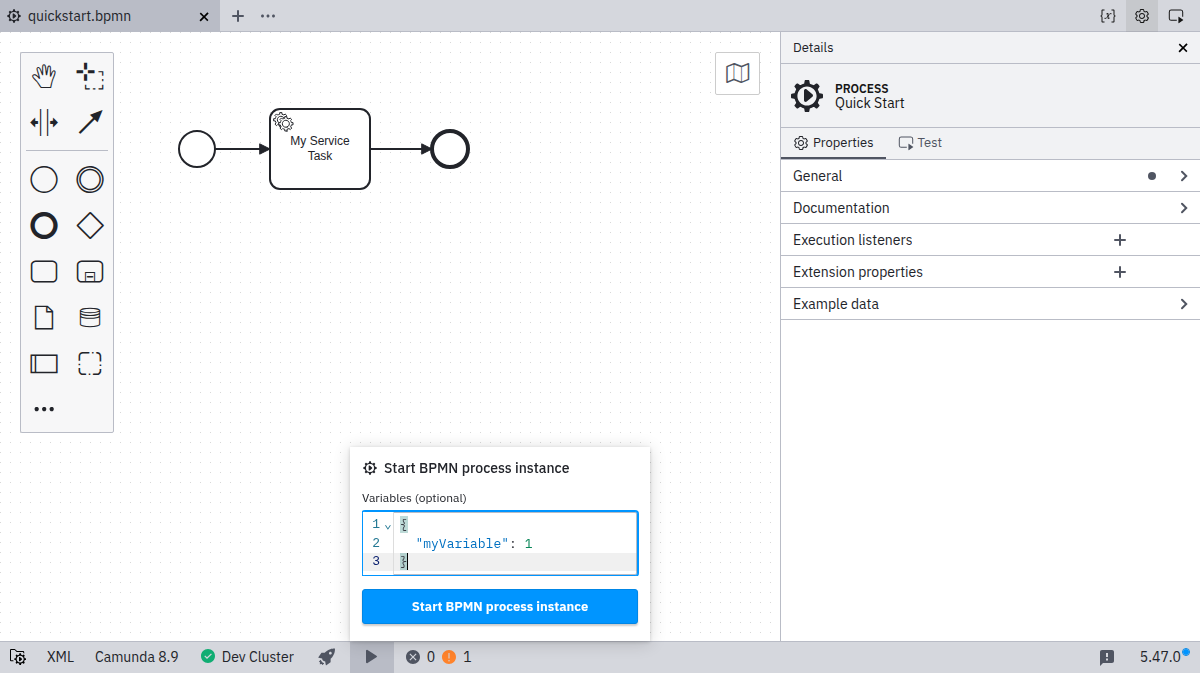Viewport: 1200px width, 673px height.
Task: Select the start event in the diagram
Action: [x=197, y=149]
